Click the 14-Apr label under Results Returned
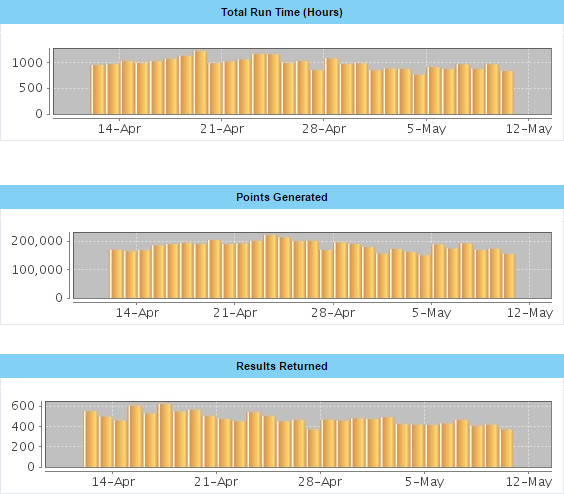 tap(113, 482)
